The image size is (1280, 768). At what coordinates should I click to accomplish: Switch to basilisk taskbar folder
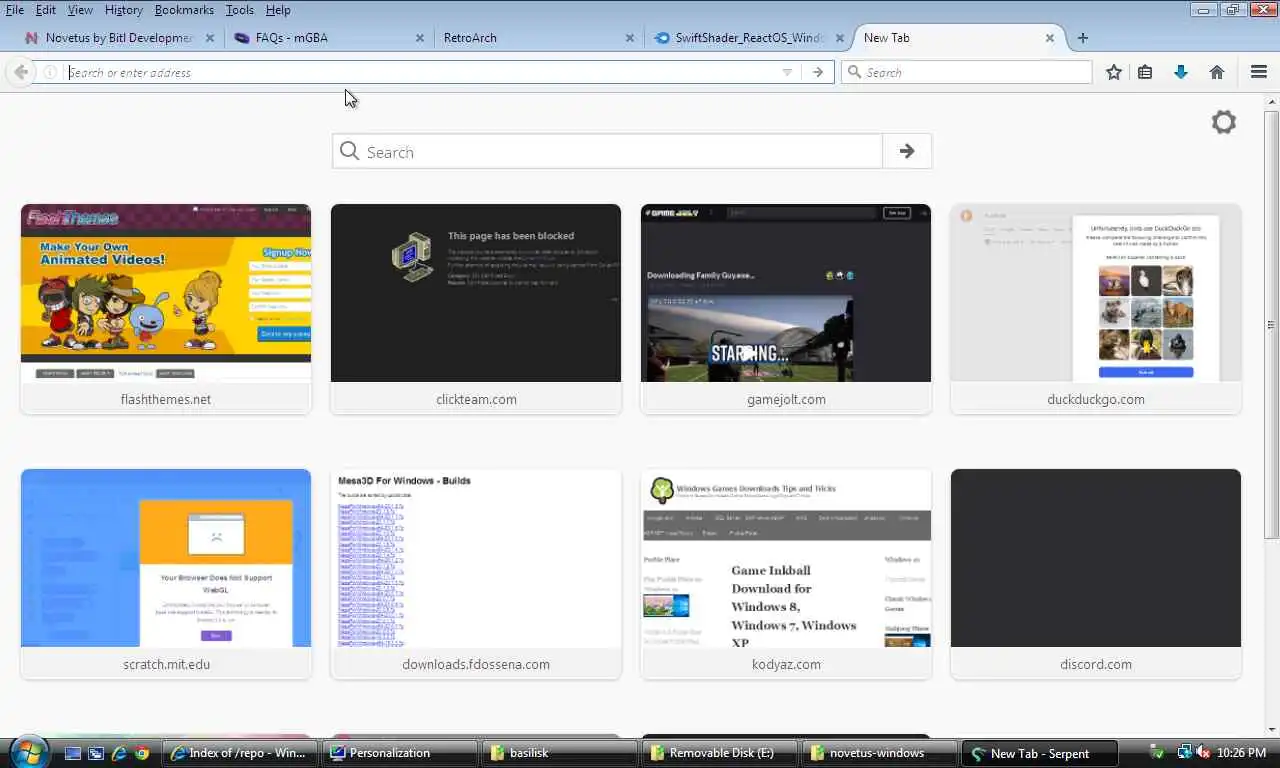(561, 753)
